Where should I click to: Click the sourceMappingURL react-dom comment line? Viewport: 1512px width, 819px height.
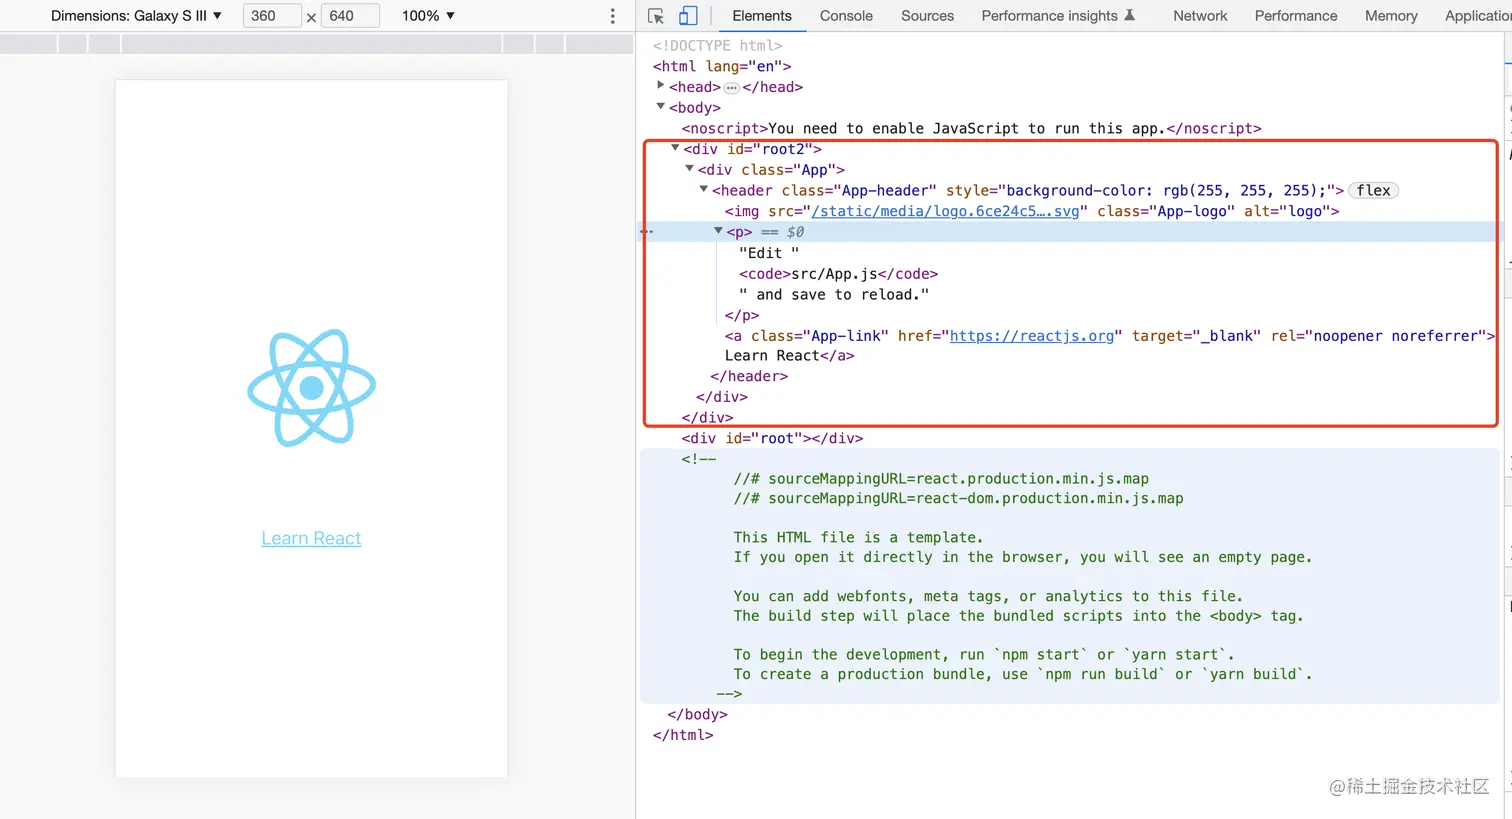point(958,498)
